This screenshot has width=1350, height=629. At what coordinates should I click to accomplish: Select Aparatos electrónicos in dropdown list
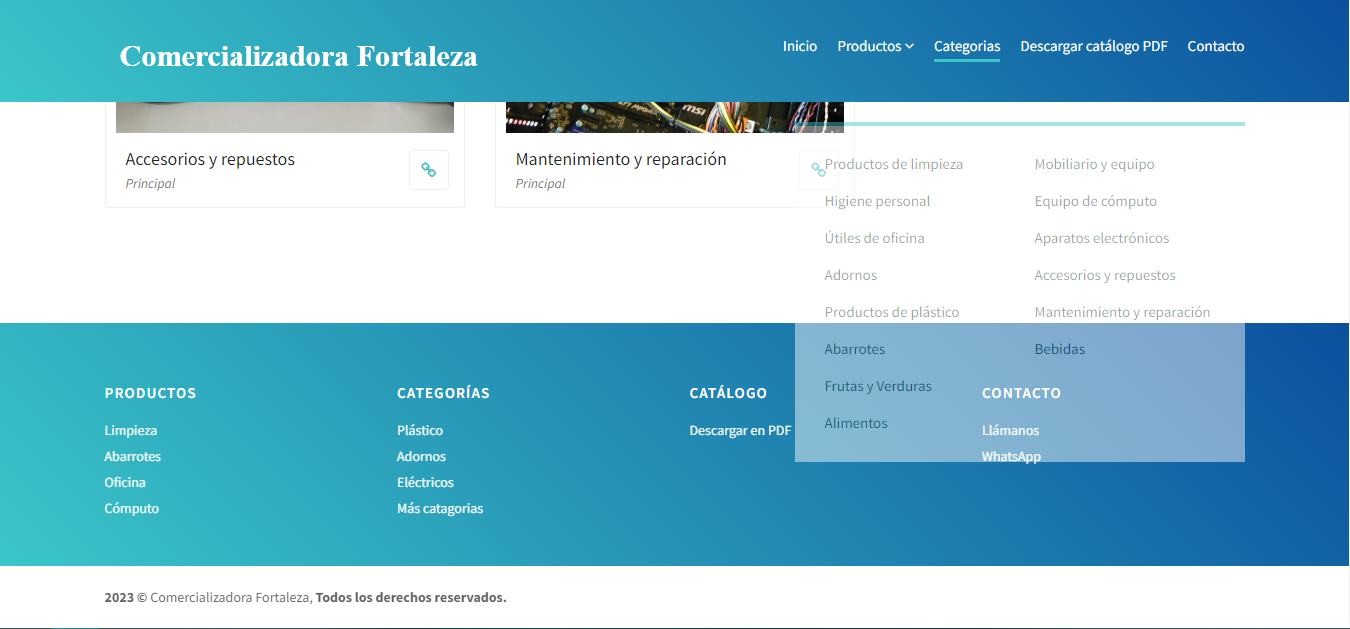point(1101,238)
